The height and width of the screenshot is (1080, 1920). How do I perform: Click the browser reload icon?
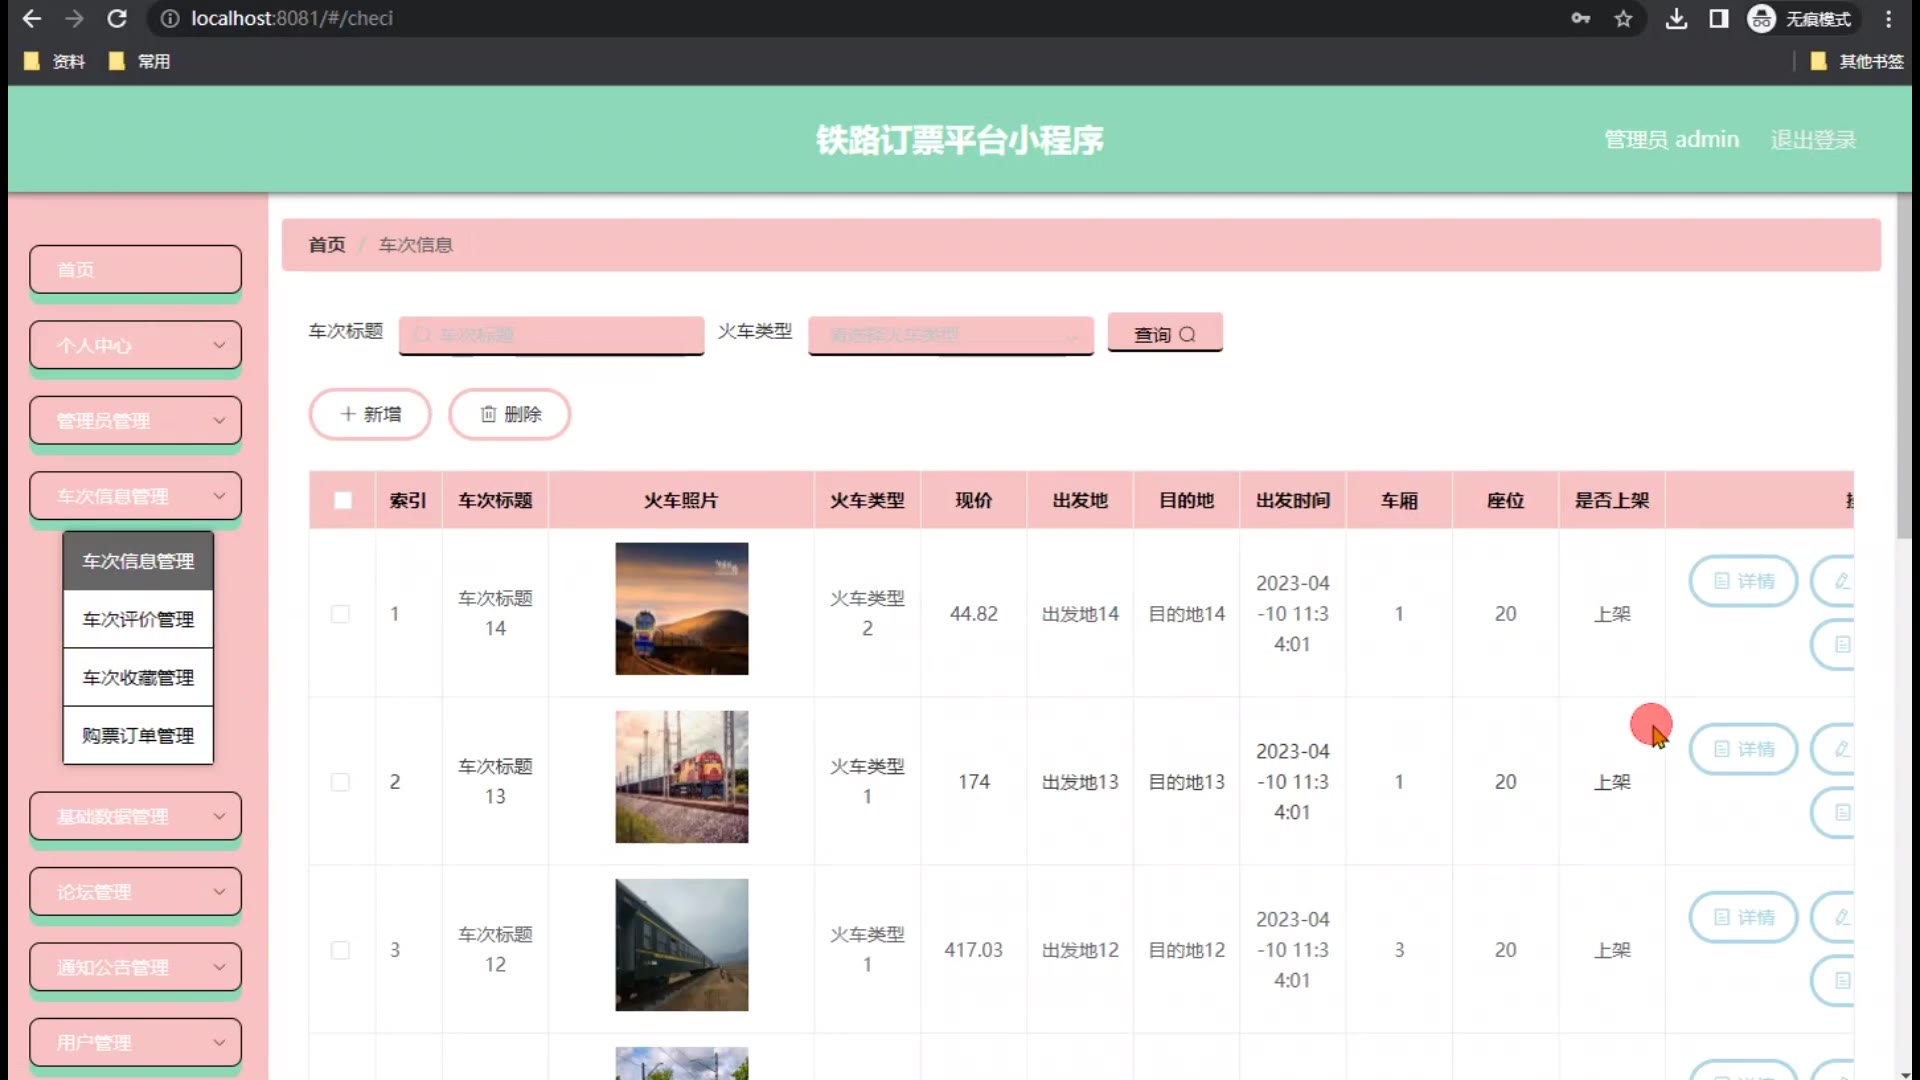click(x=117, y=18)
